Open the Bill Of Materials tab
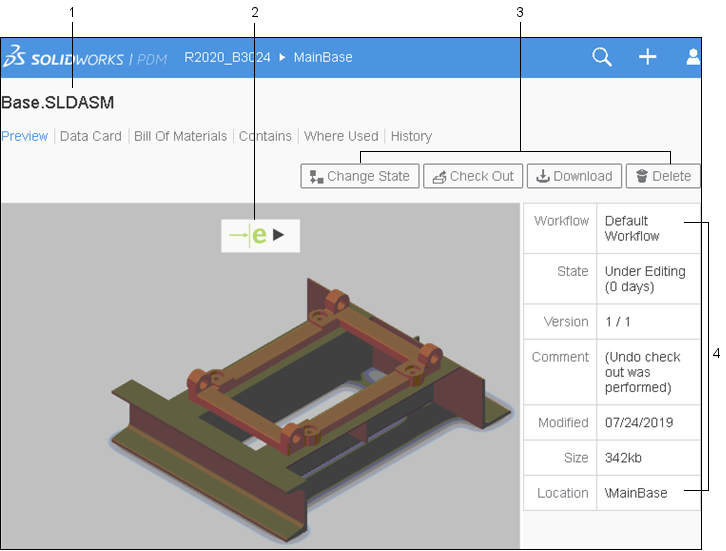This screenshot has height=551, width=726. click(x=180, y=136)
